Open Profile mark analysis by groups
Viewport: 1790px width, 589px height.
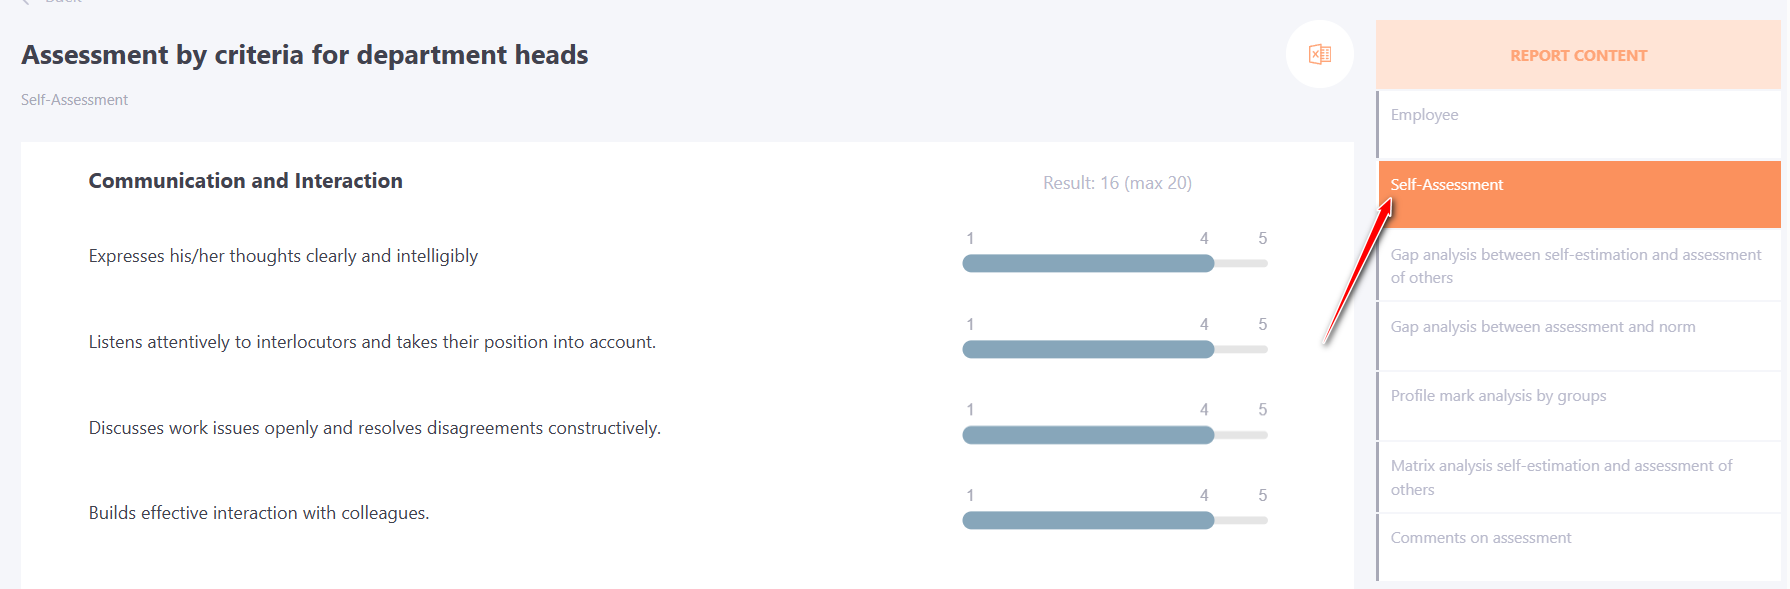[x=1579, y=406]
